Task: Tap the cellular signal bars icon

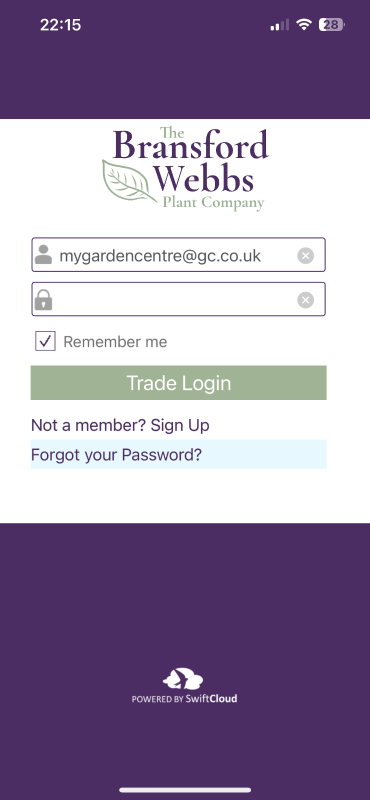Action: tap(279, 25)
